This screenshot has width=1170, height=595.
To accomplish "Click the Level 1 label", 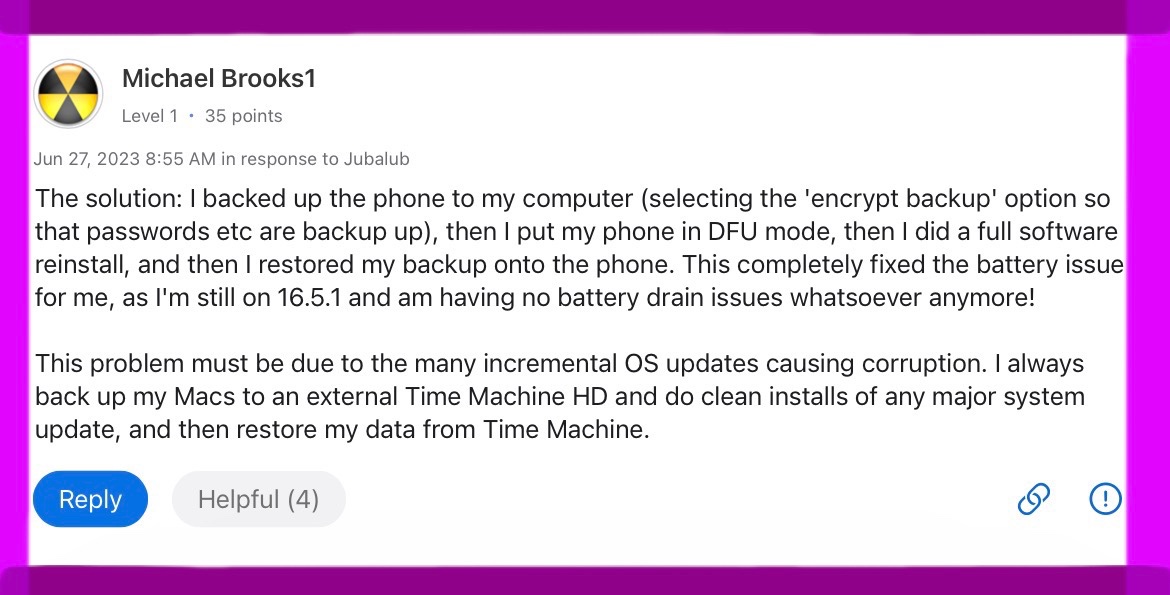I will pyautogui.click(x=150, y=116).
